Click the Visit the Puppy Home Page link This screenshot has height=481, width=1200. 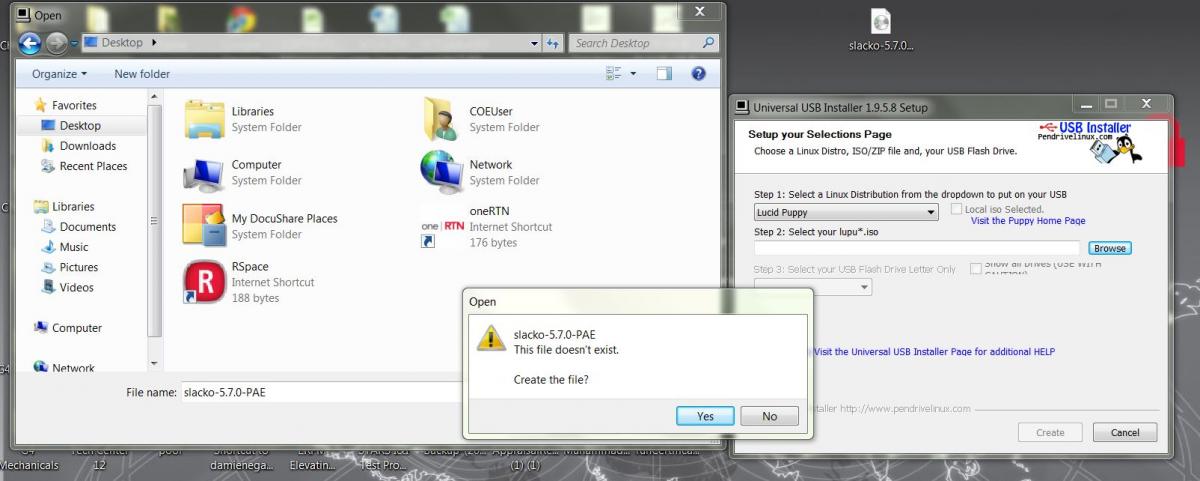(1028, 221)
